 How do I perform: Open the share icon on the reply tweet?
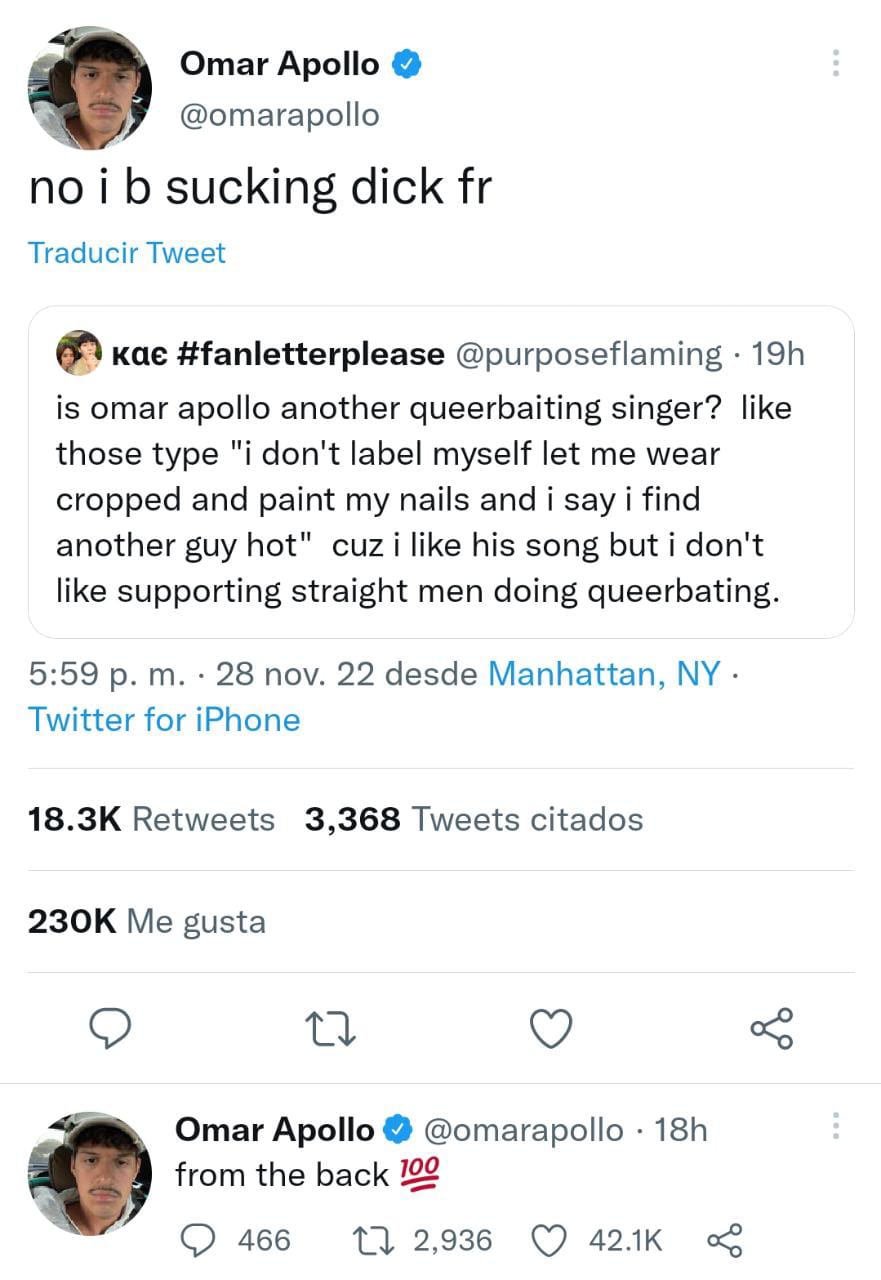[x=726, y=1240]
